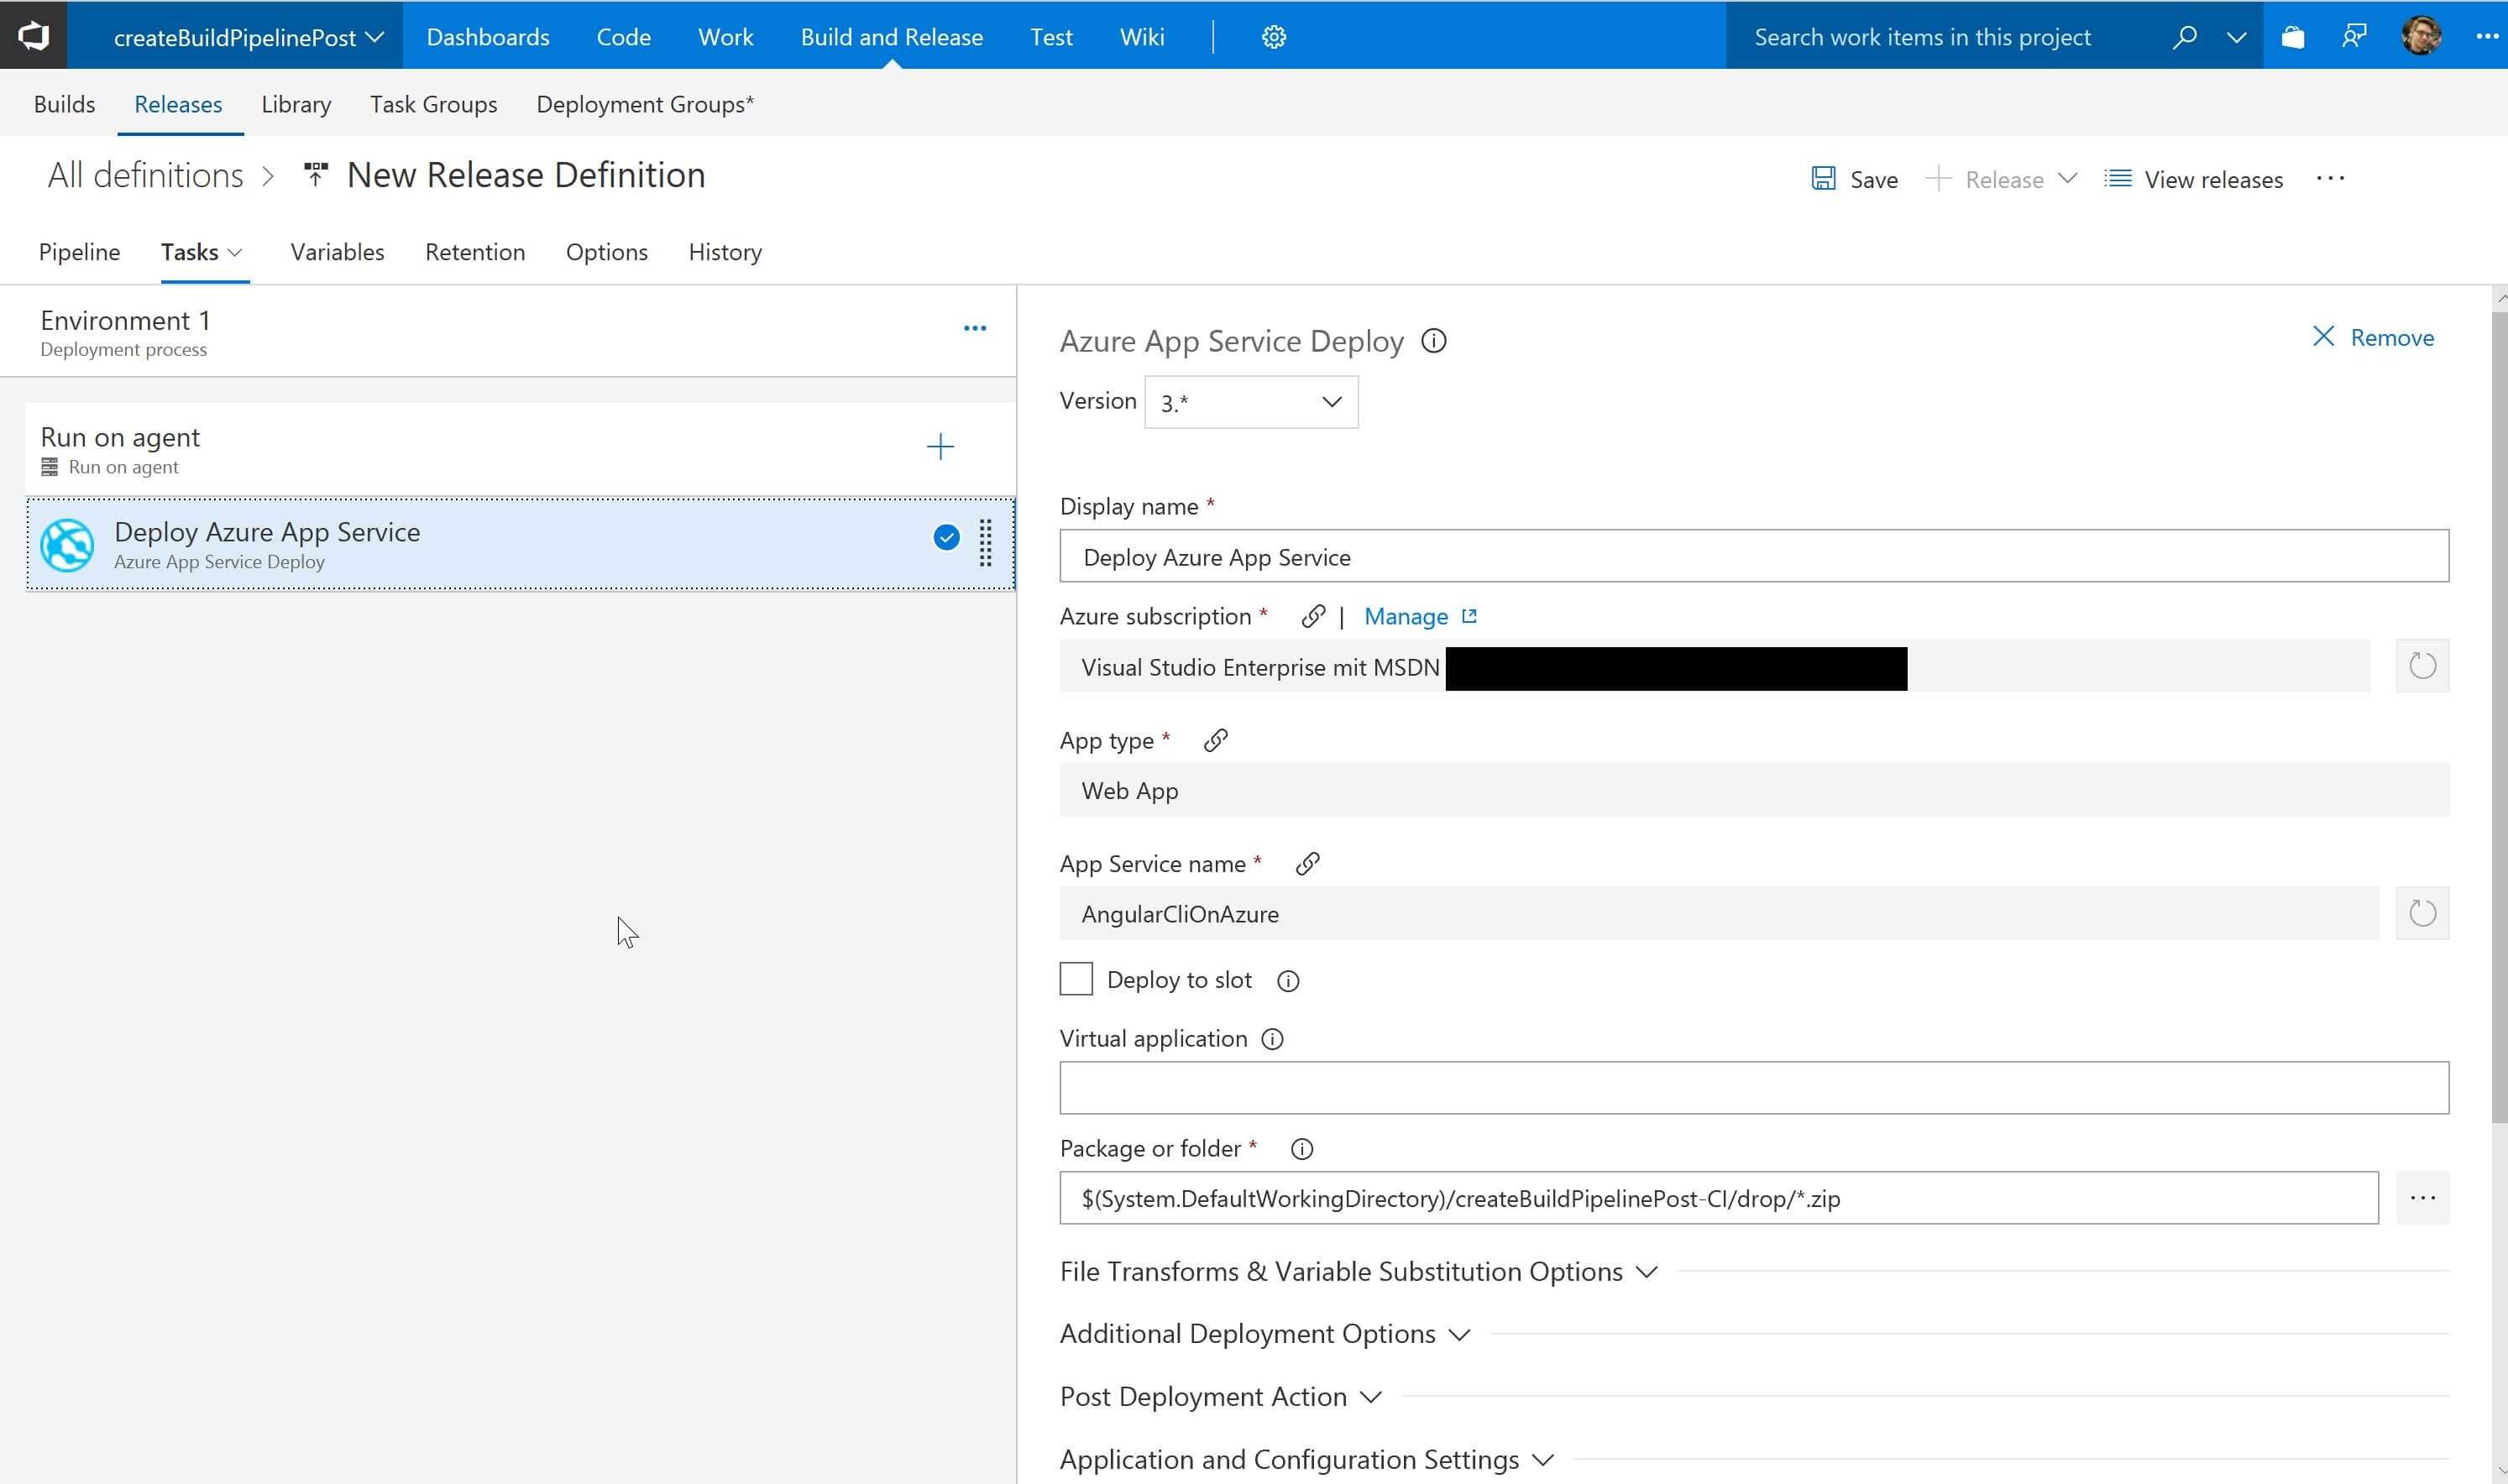Switch to the Variables tab
Viewport: 2508px width, 1484px height.
pos(337,252)
